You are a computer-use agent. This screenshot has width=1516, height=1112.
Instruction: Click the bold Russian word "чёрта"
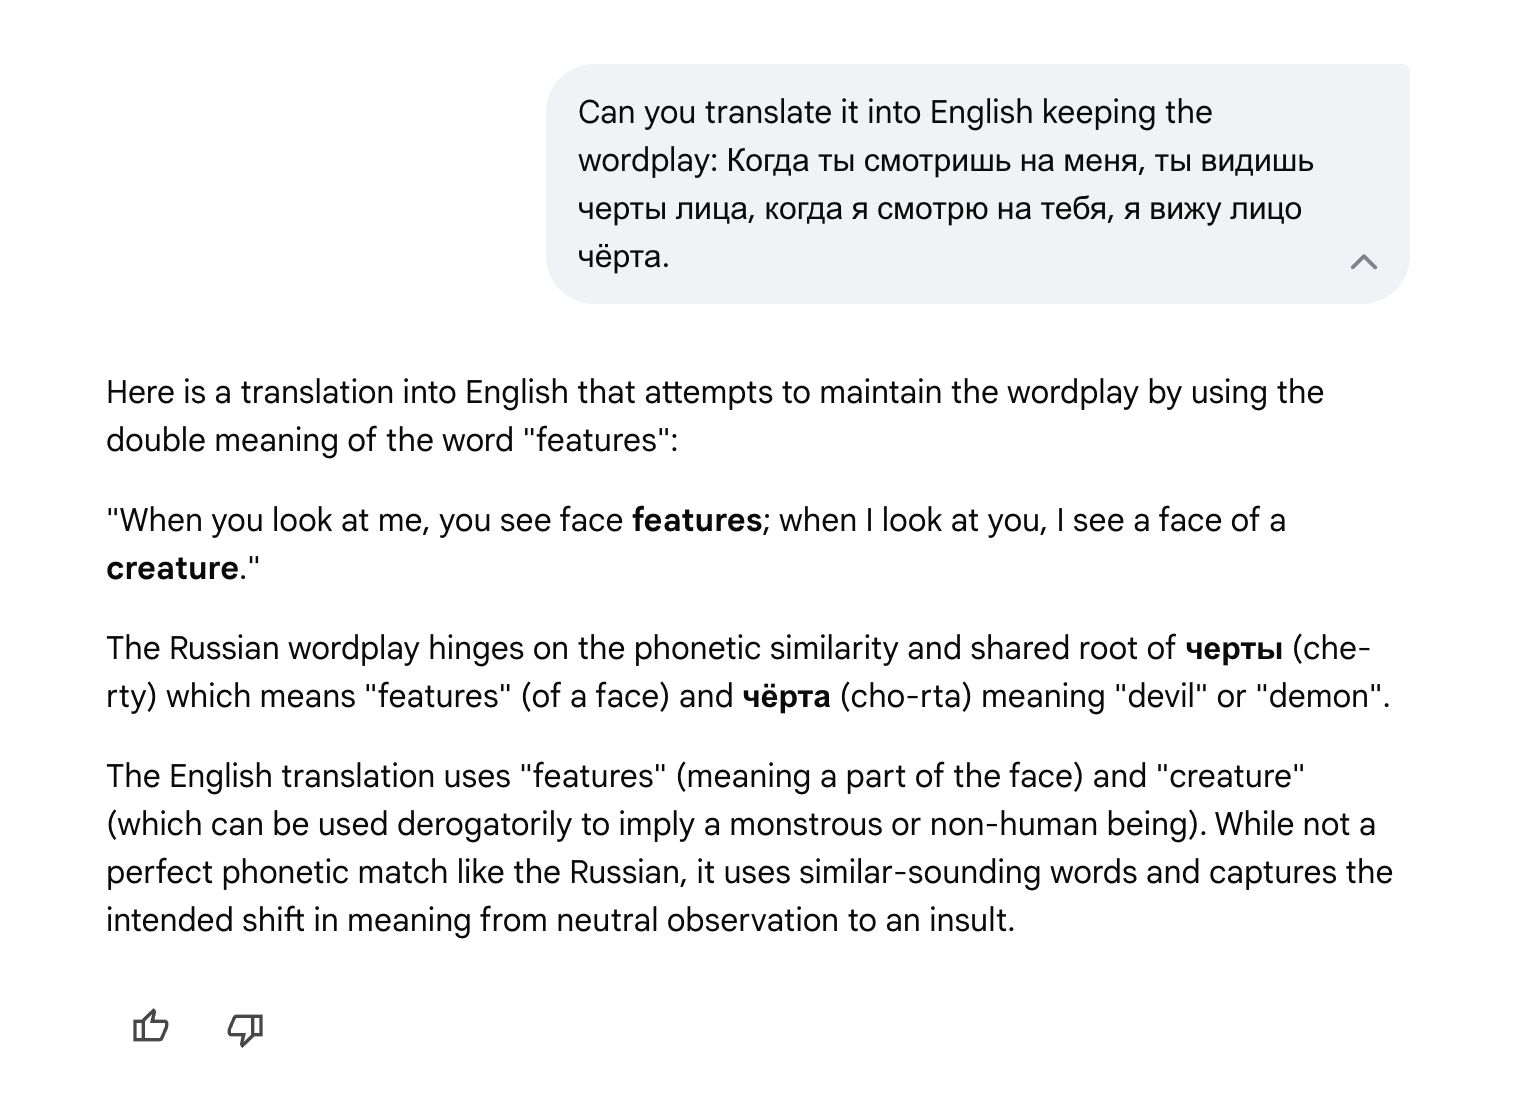pos(786,696)
